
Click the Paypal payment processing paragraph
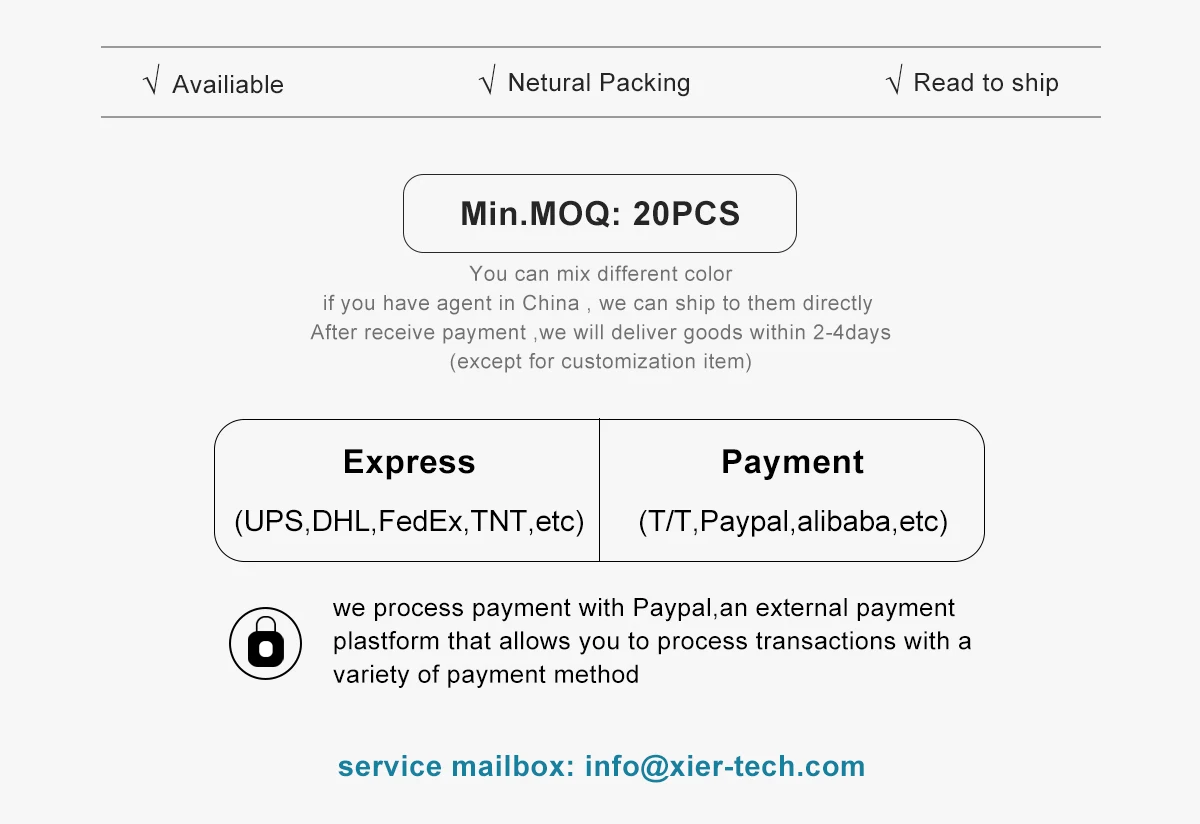[x=650, y=641]
